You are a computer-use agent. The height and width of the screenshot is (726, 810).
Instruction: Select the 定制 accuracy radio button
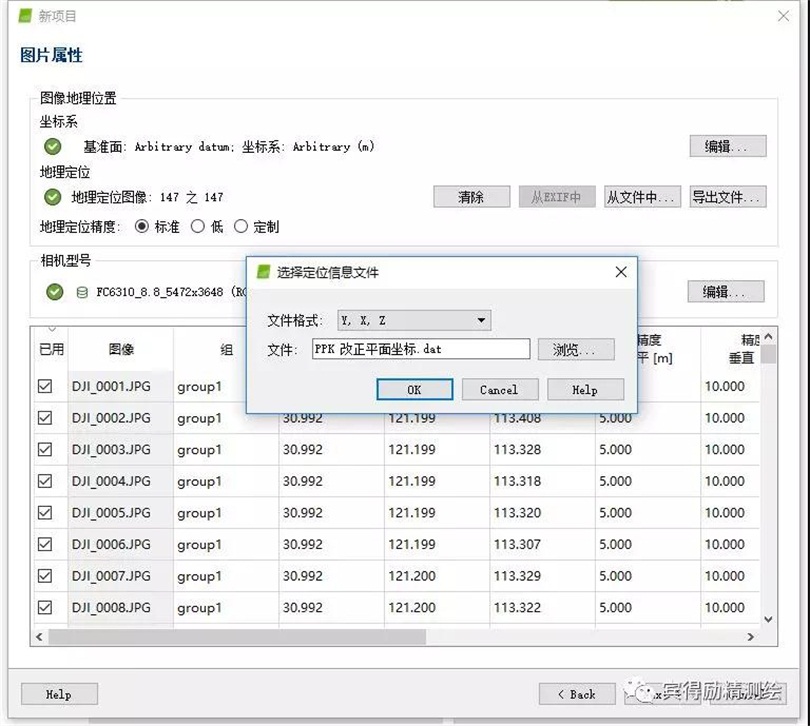(241, 226)
